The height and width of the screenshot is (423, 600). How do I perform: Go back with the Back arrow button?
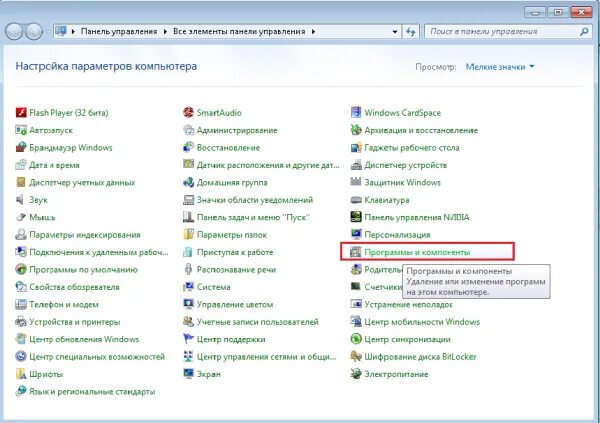point(14,31)
